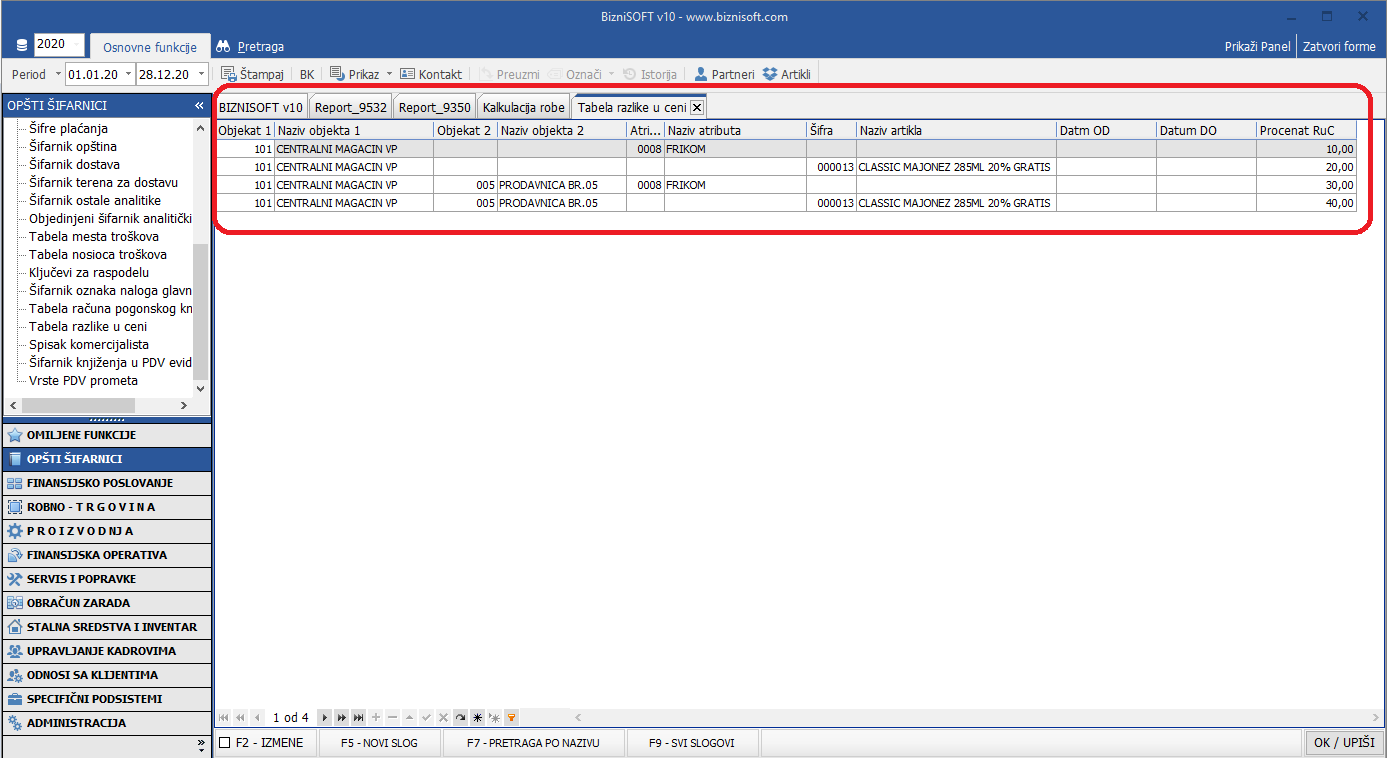Go to next record in navigator
This screenshot has height=758, width=1387.
tap(324, 717)
